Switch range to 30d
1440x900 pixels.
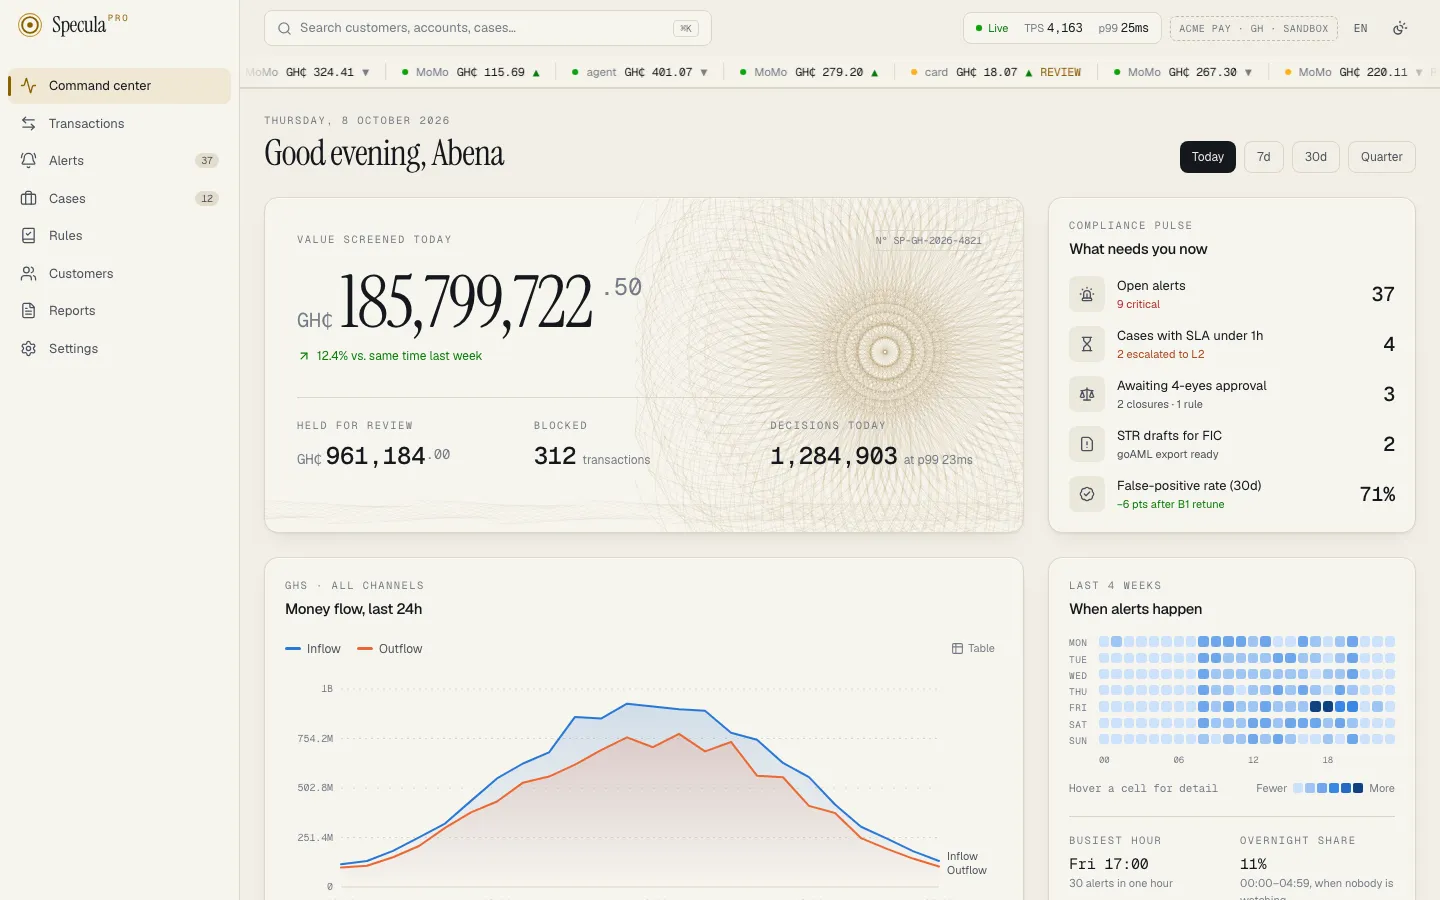coord(1316,157)
